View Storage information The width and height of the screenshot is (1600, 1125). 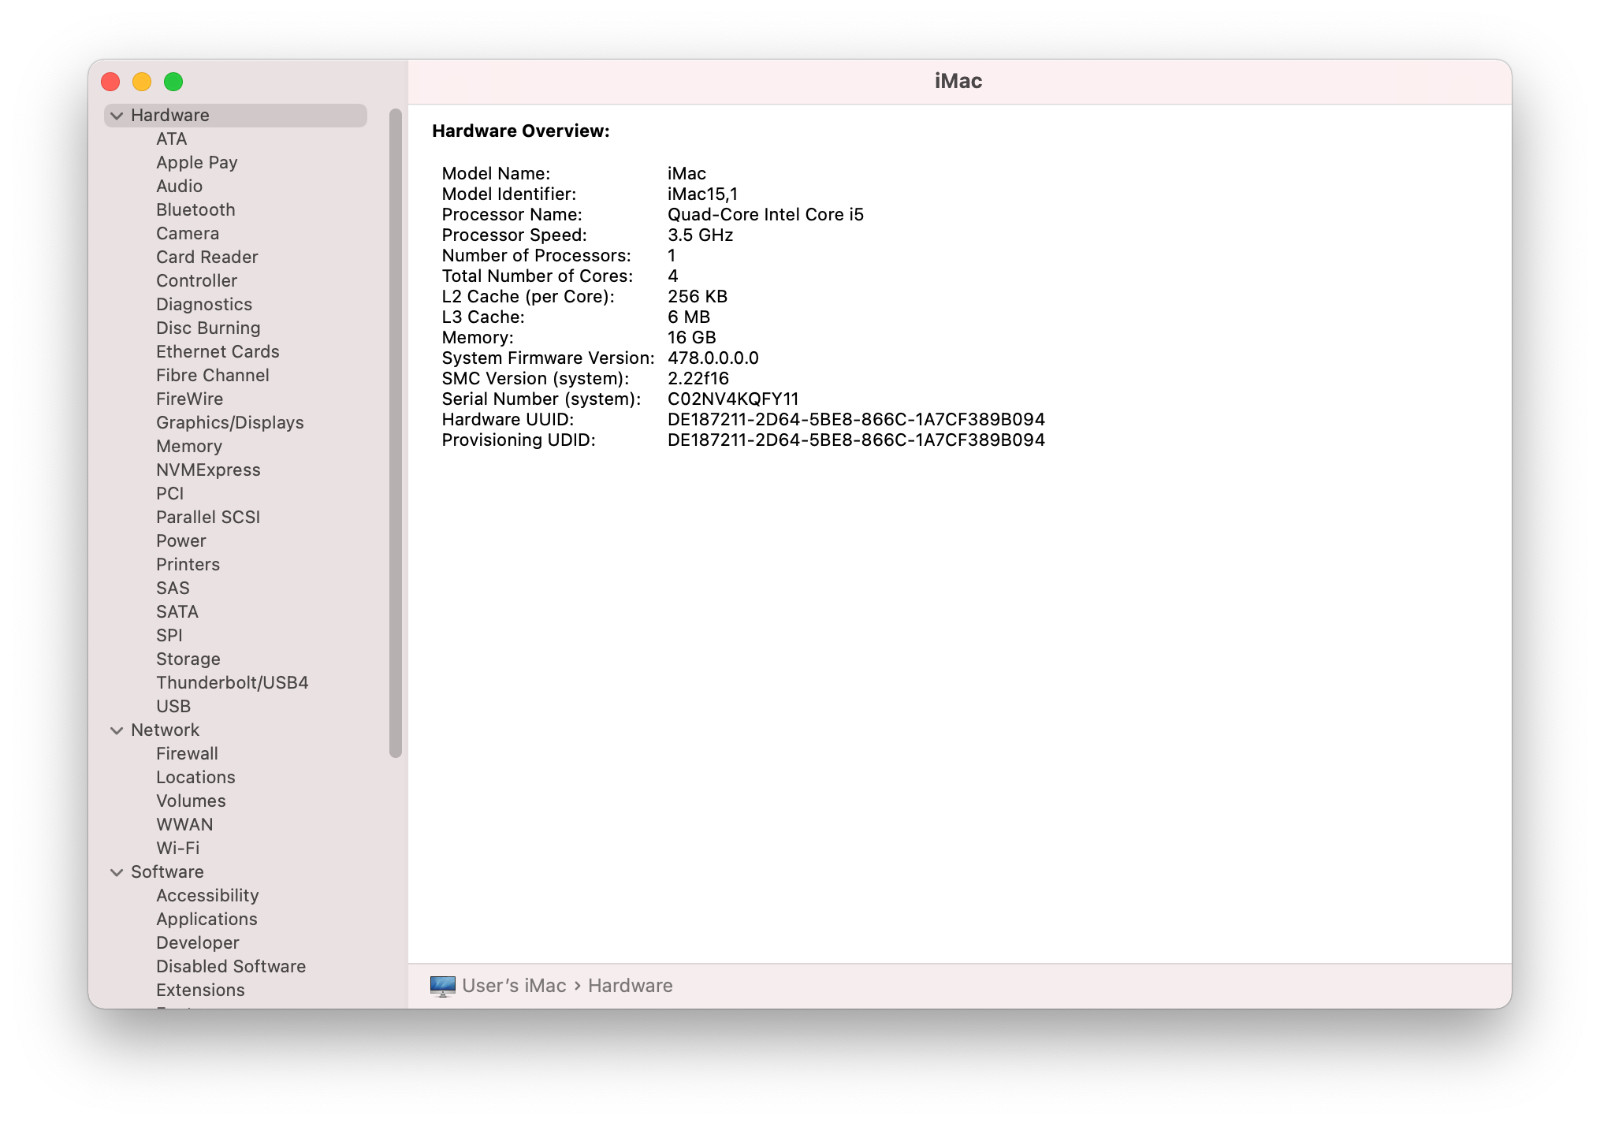click(x=188, y=660)
